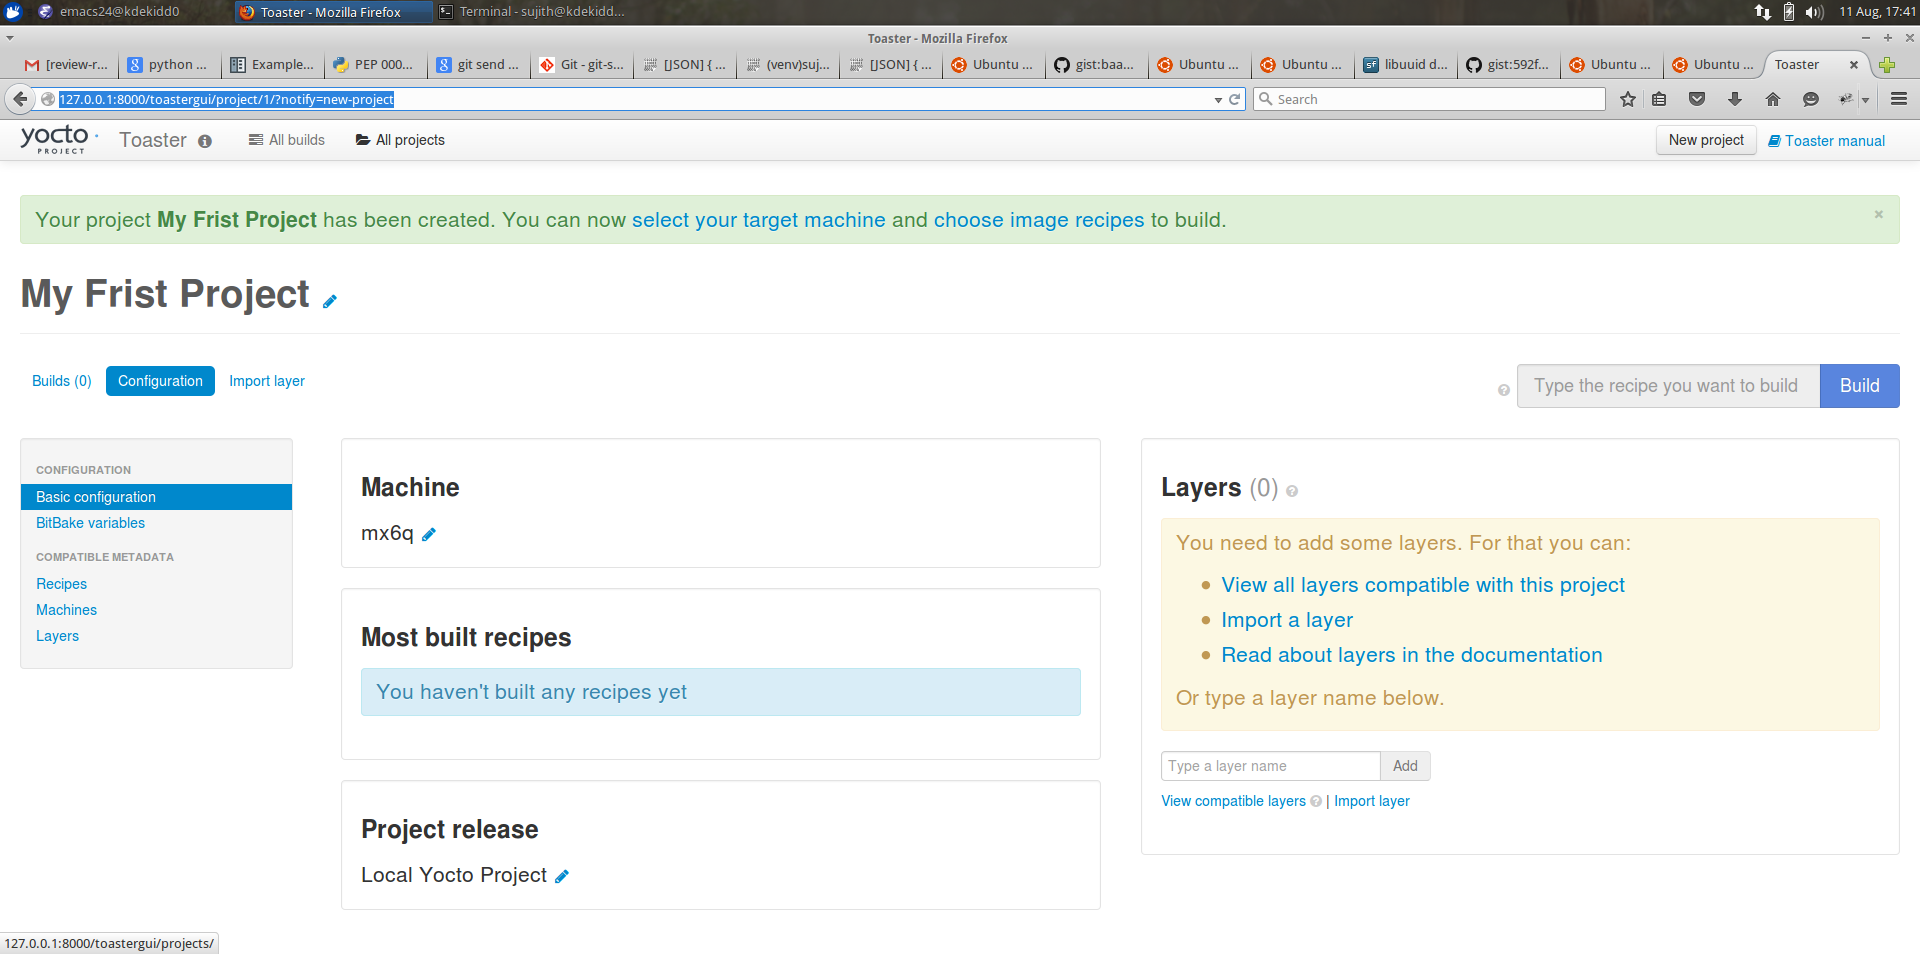The image size is (1920, 954).
Task: Reload the page in the address bar
Action: [1234, 99]
